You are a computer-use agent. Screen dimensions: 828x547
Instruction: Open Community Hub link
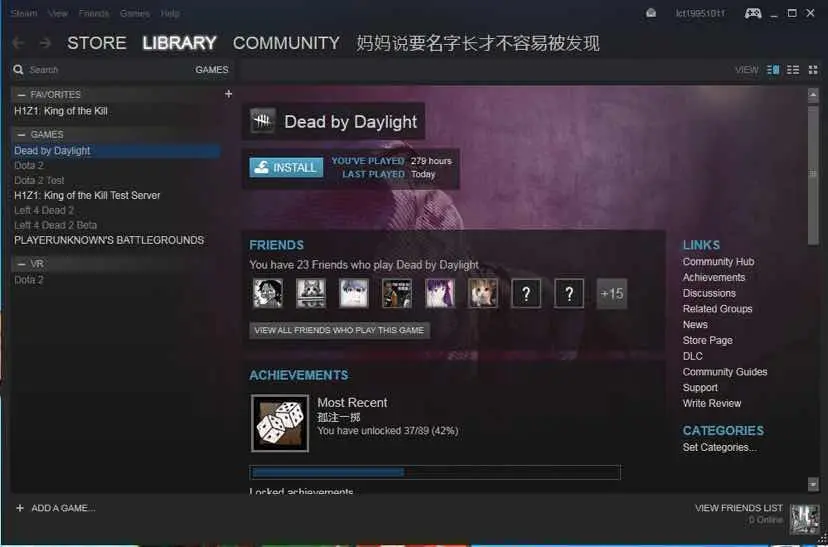click(718, 261)
